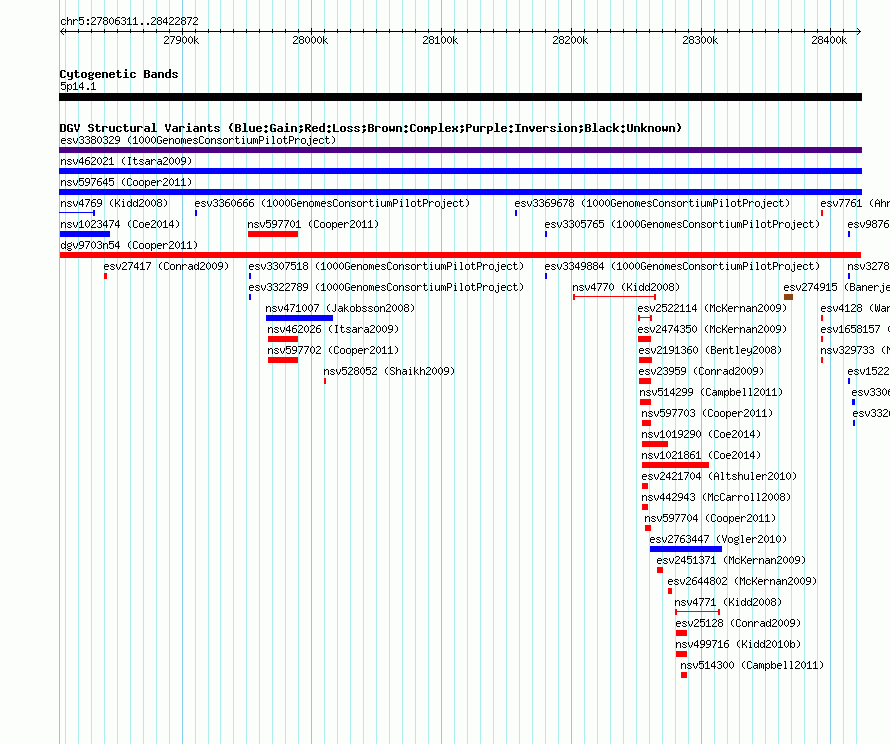Screen dimensions: 890x744
Task: Click esv3349884 variant label
Action: click(682, 266)
